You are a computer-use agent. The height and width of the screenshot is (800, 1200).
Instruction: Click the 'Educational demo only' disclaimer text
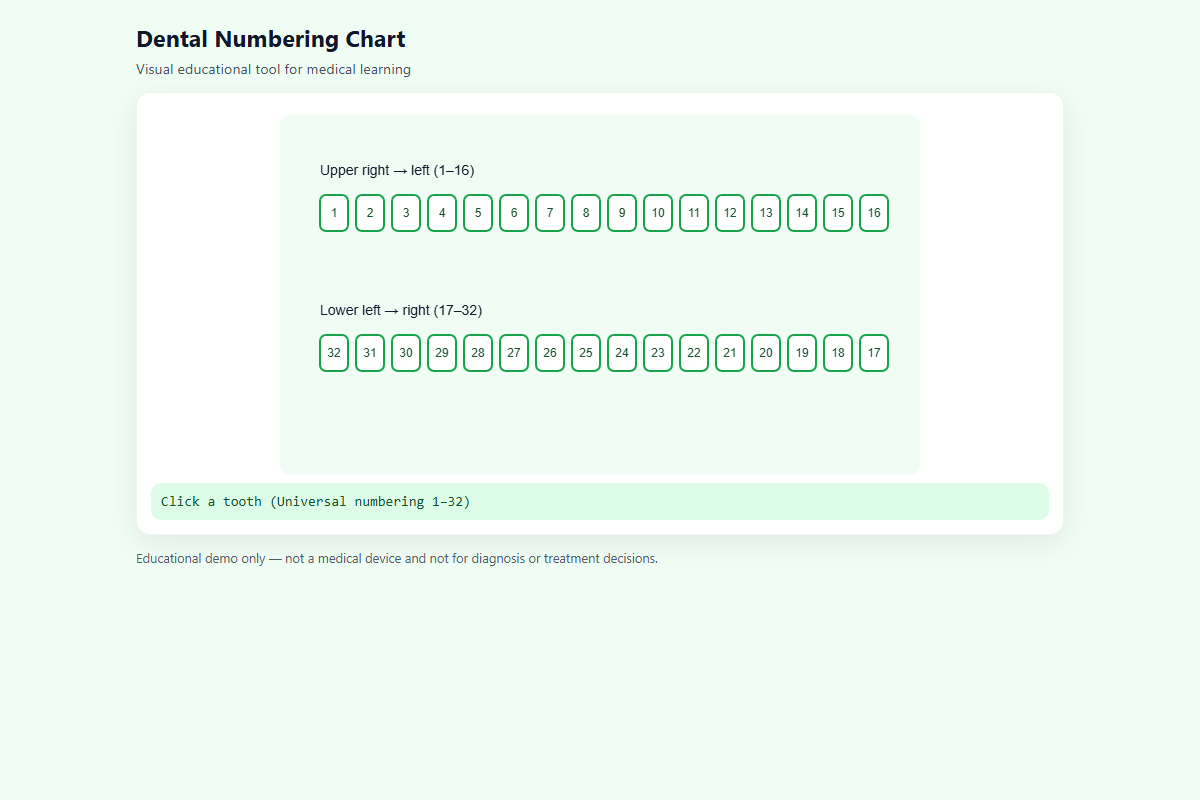click(x=397, y=559)
